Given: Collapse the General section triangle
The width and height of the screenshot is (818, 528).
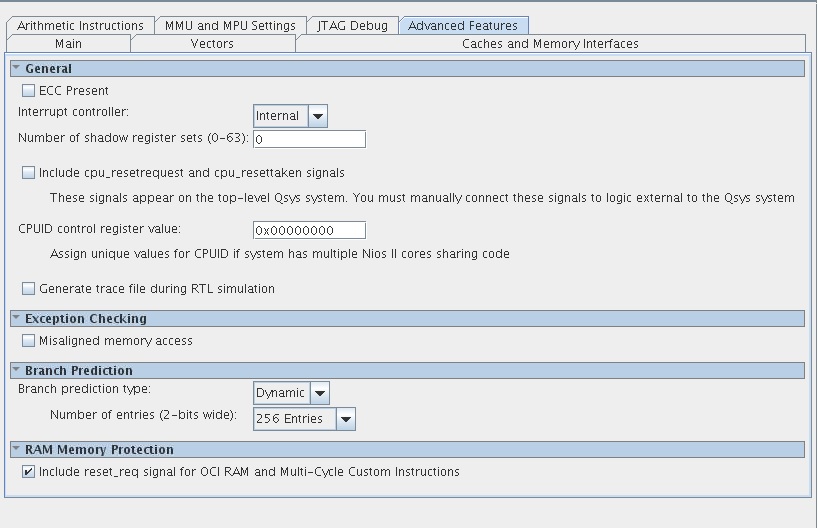Looking at the screenshot, I should (x=17, y=69).
